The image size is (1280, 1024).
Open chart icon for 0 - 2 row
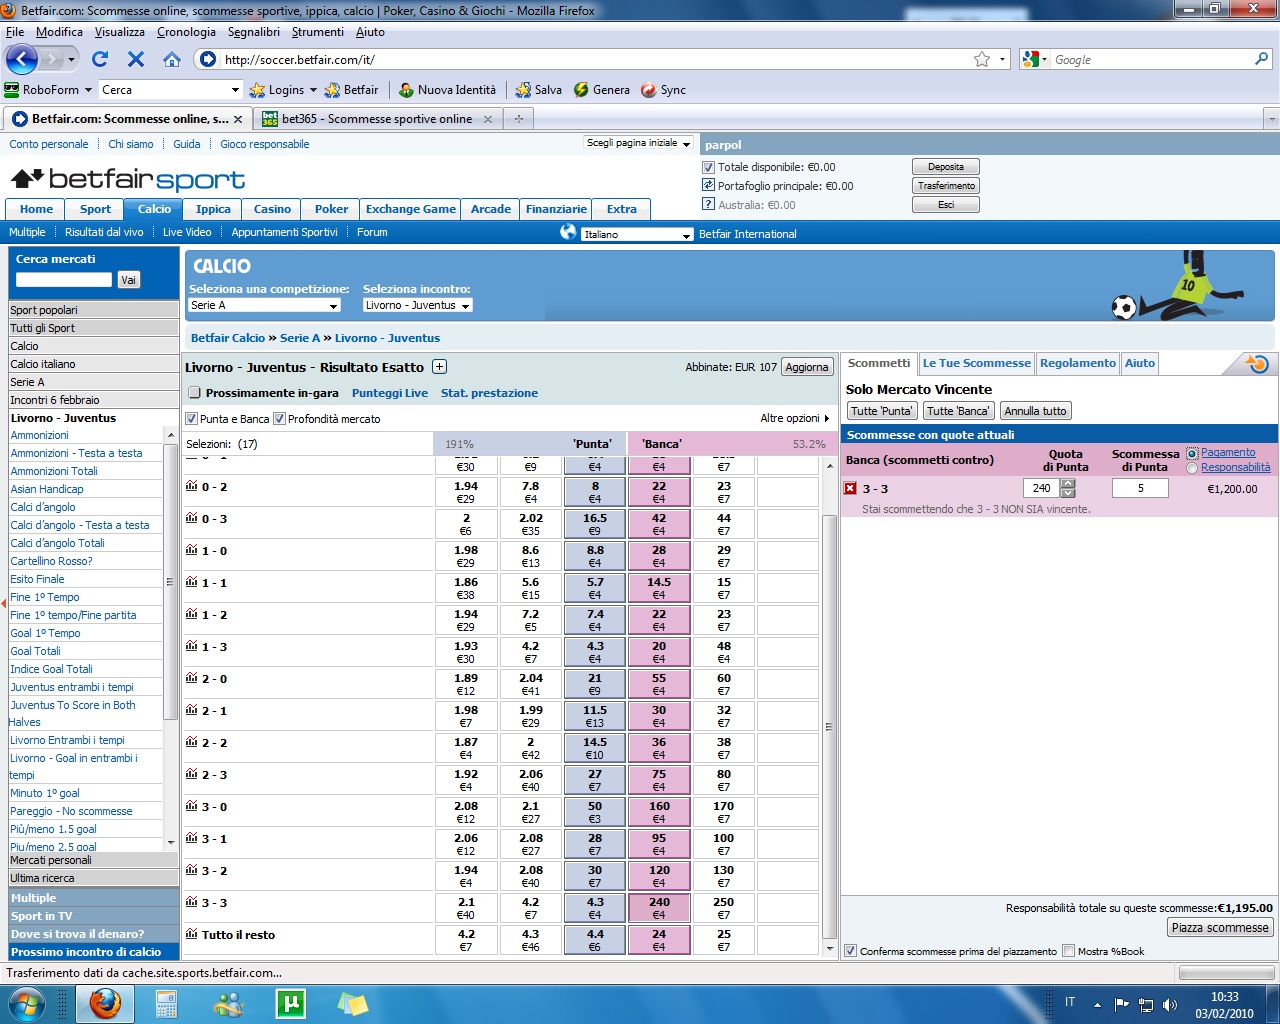point(191,486)
